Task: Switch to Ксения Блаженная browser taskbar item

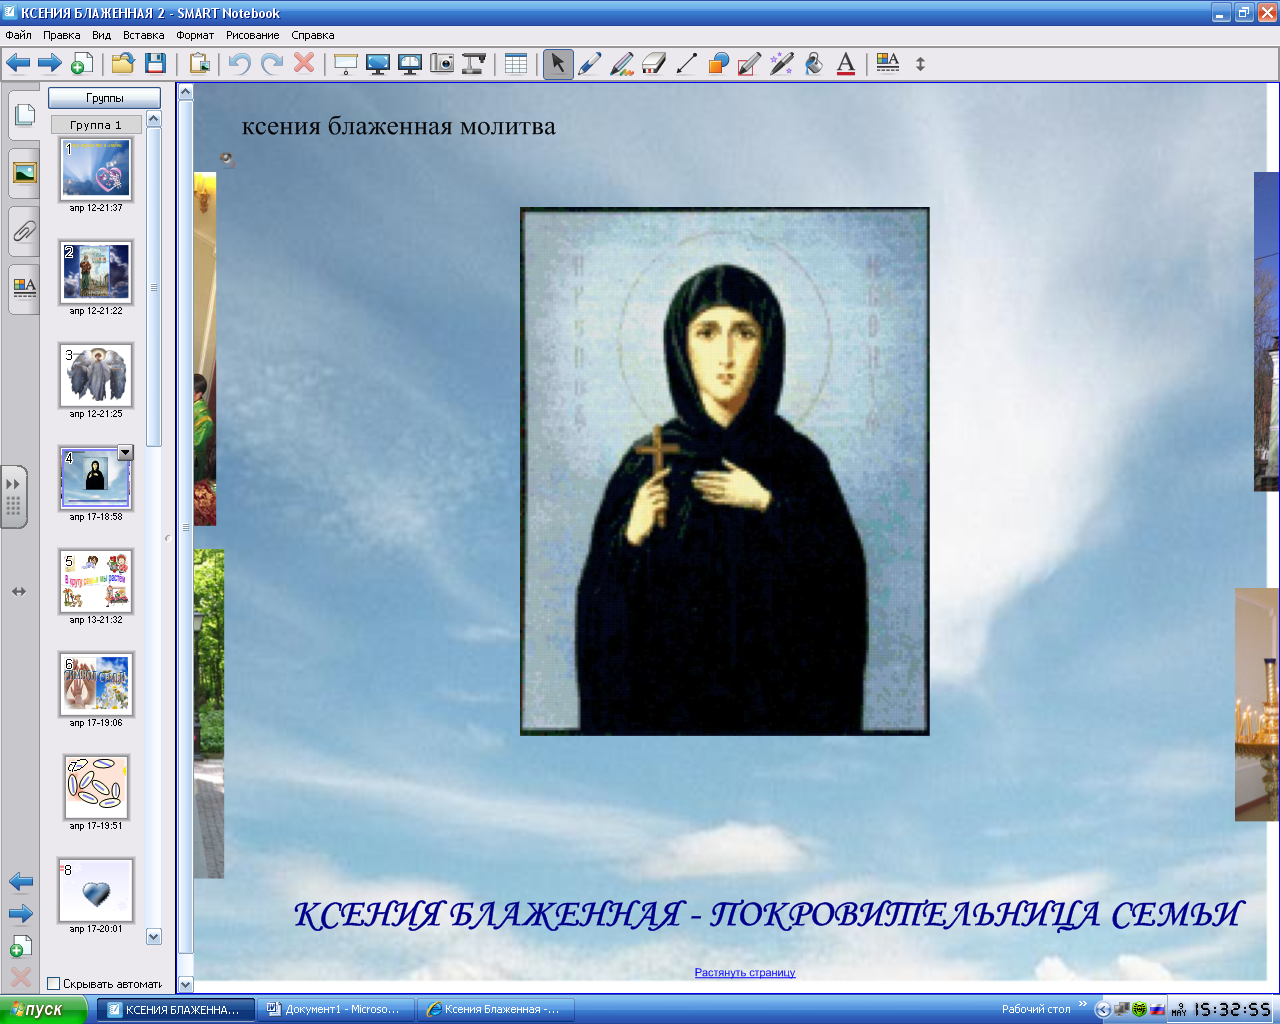Action: click(x=495, y=1010)
